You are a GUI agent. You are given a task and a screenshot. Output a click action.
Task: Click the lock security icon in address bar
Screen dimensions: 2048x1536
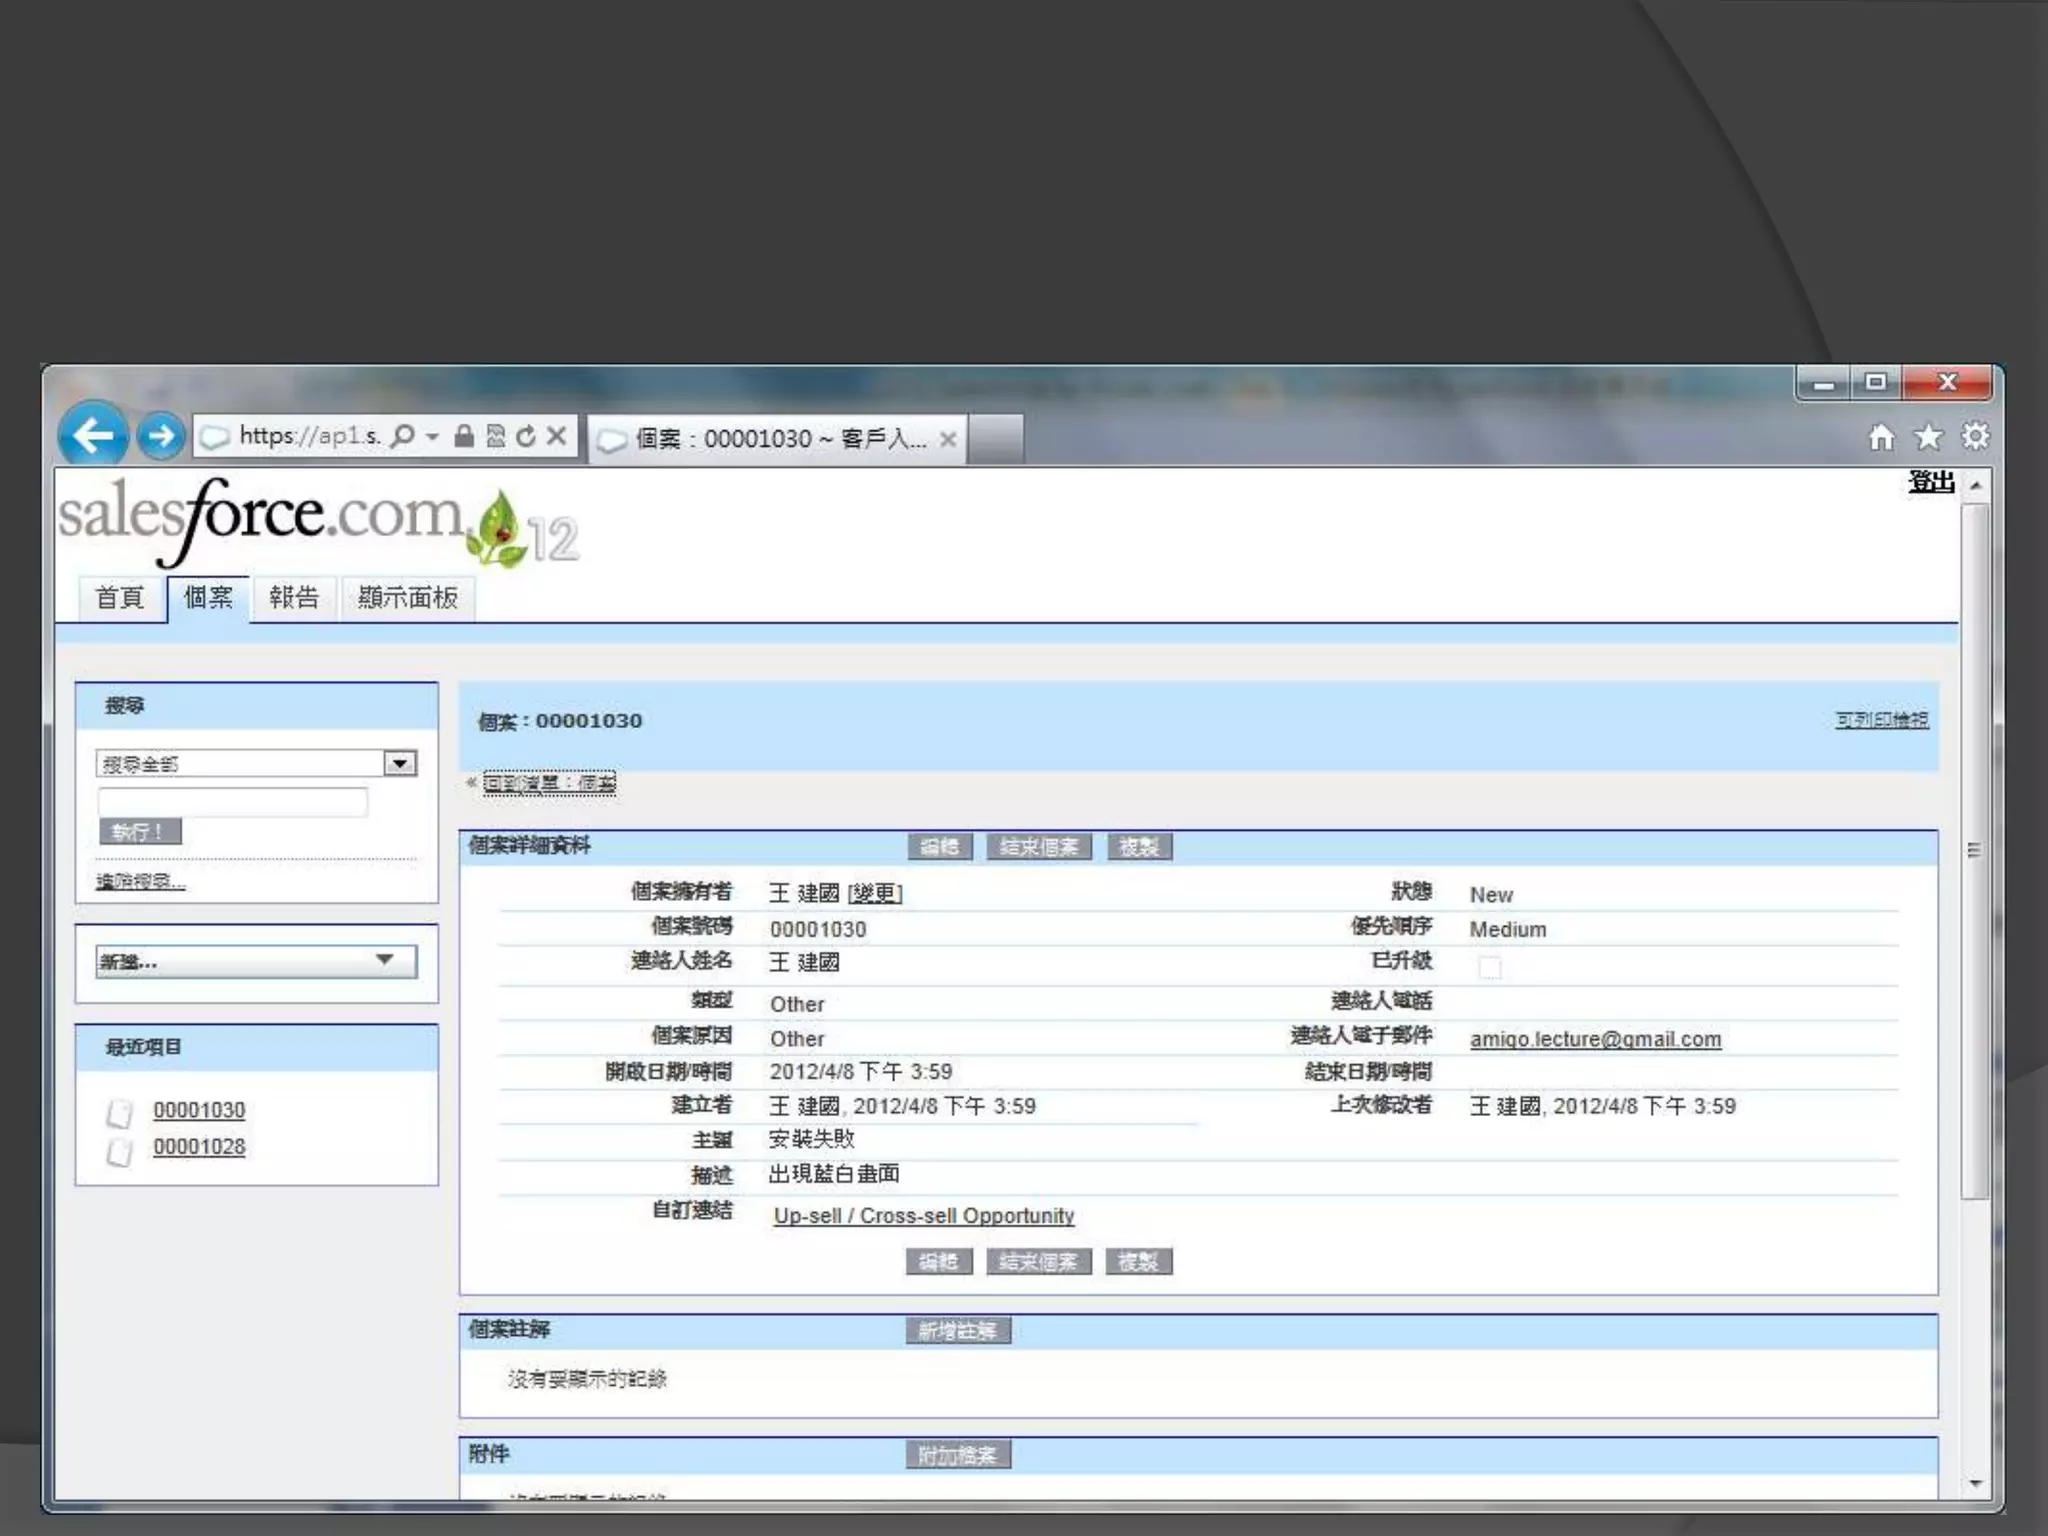point(464,436)
